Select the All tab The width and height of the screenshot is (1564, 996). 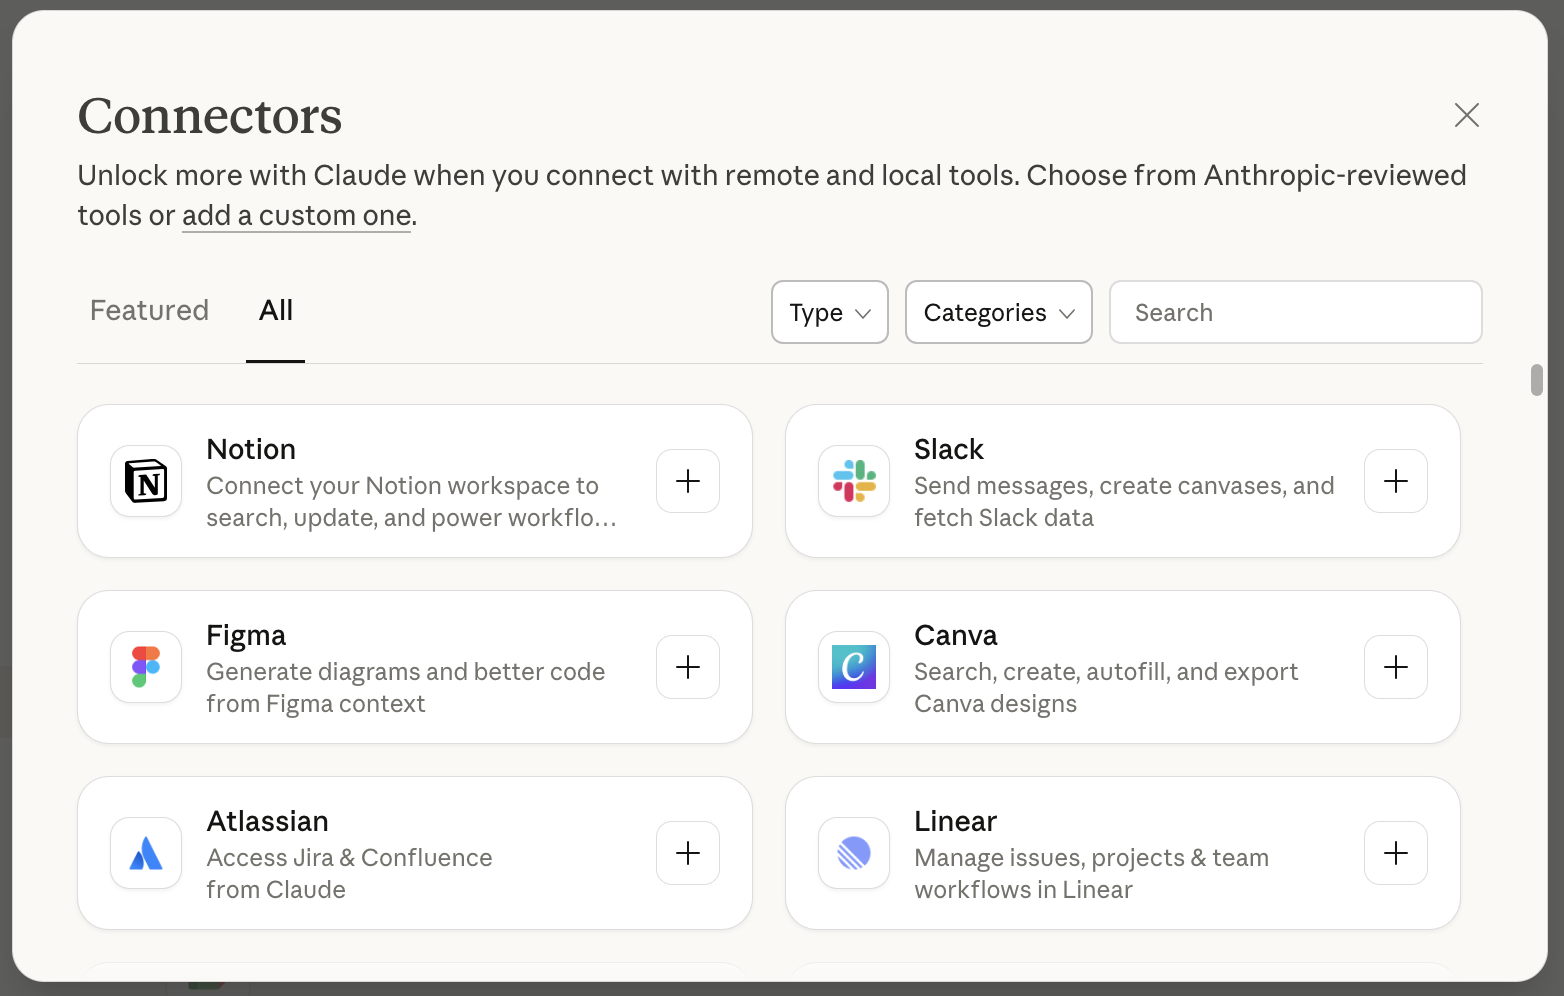[x=275, y=311]
